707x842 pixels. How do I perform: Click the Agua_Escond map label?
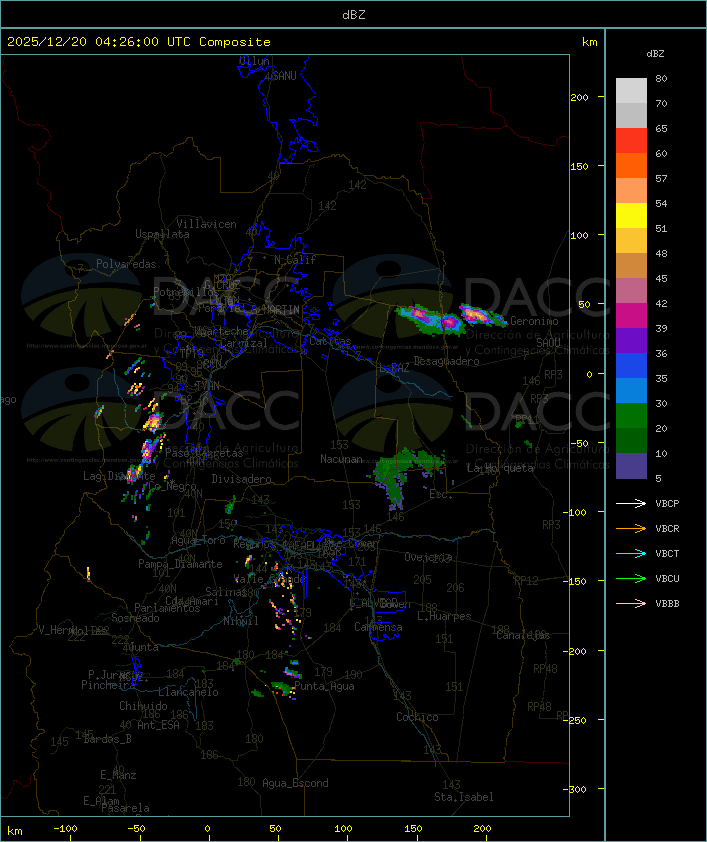tap(295, 783)
